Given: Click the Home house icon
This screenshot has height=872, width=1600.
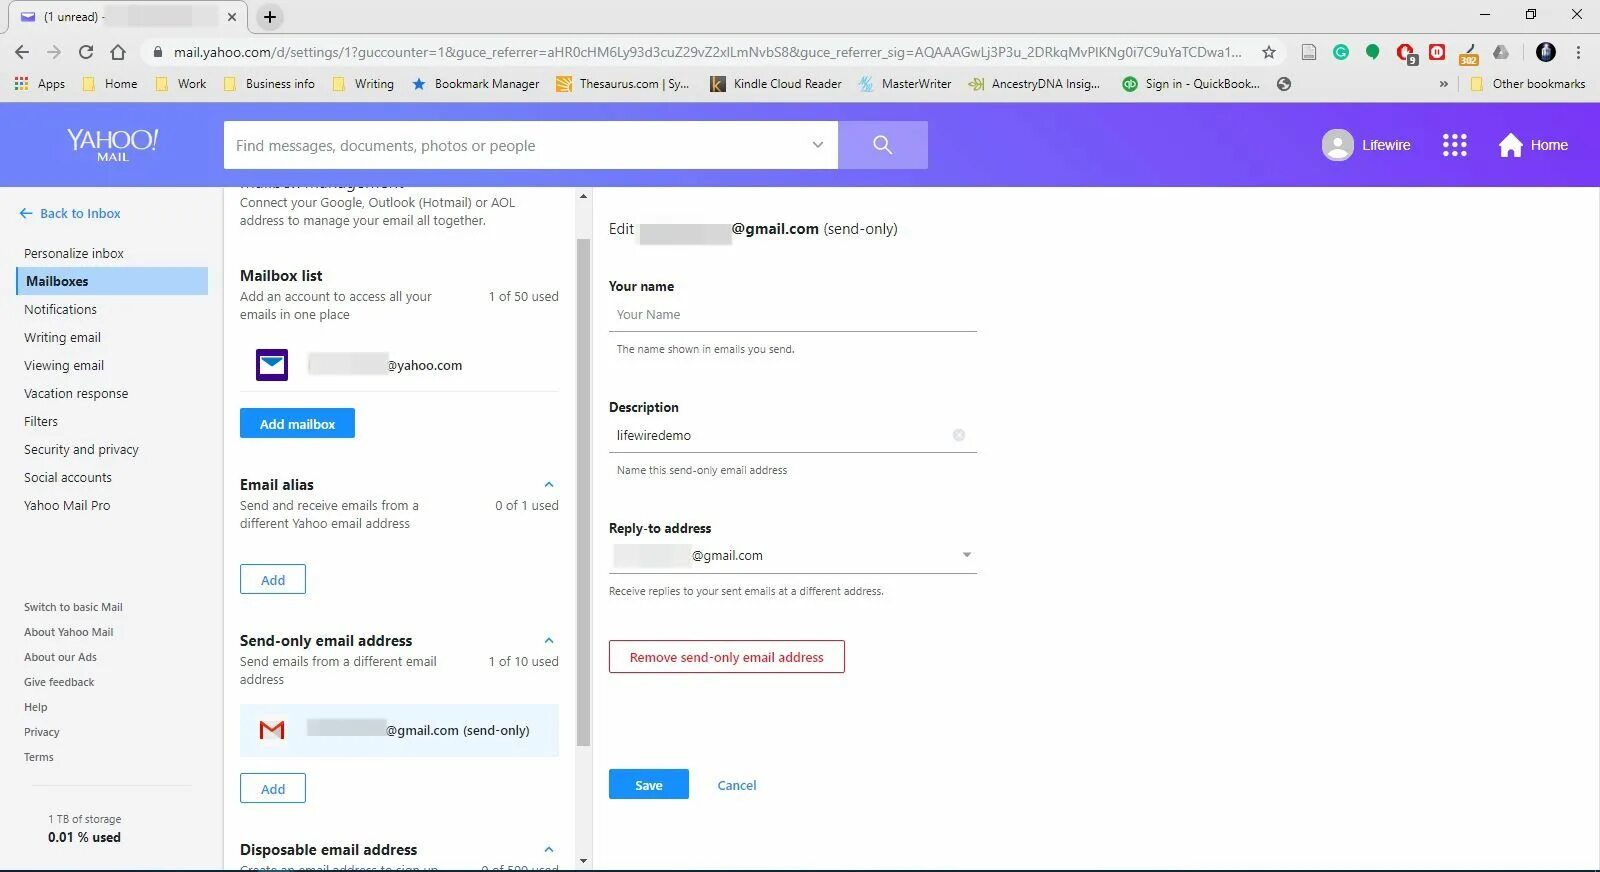Looking at the screenshot, I should click(1510, 145).
